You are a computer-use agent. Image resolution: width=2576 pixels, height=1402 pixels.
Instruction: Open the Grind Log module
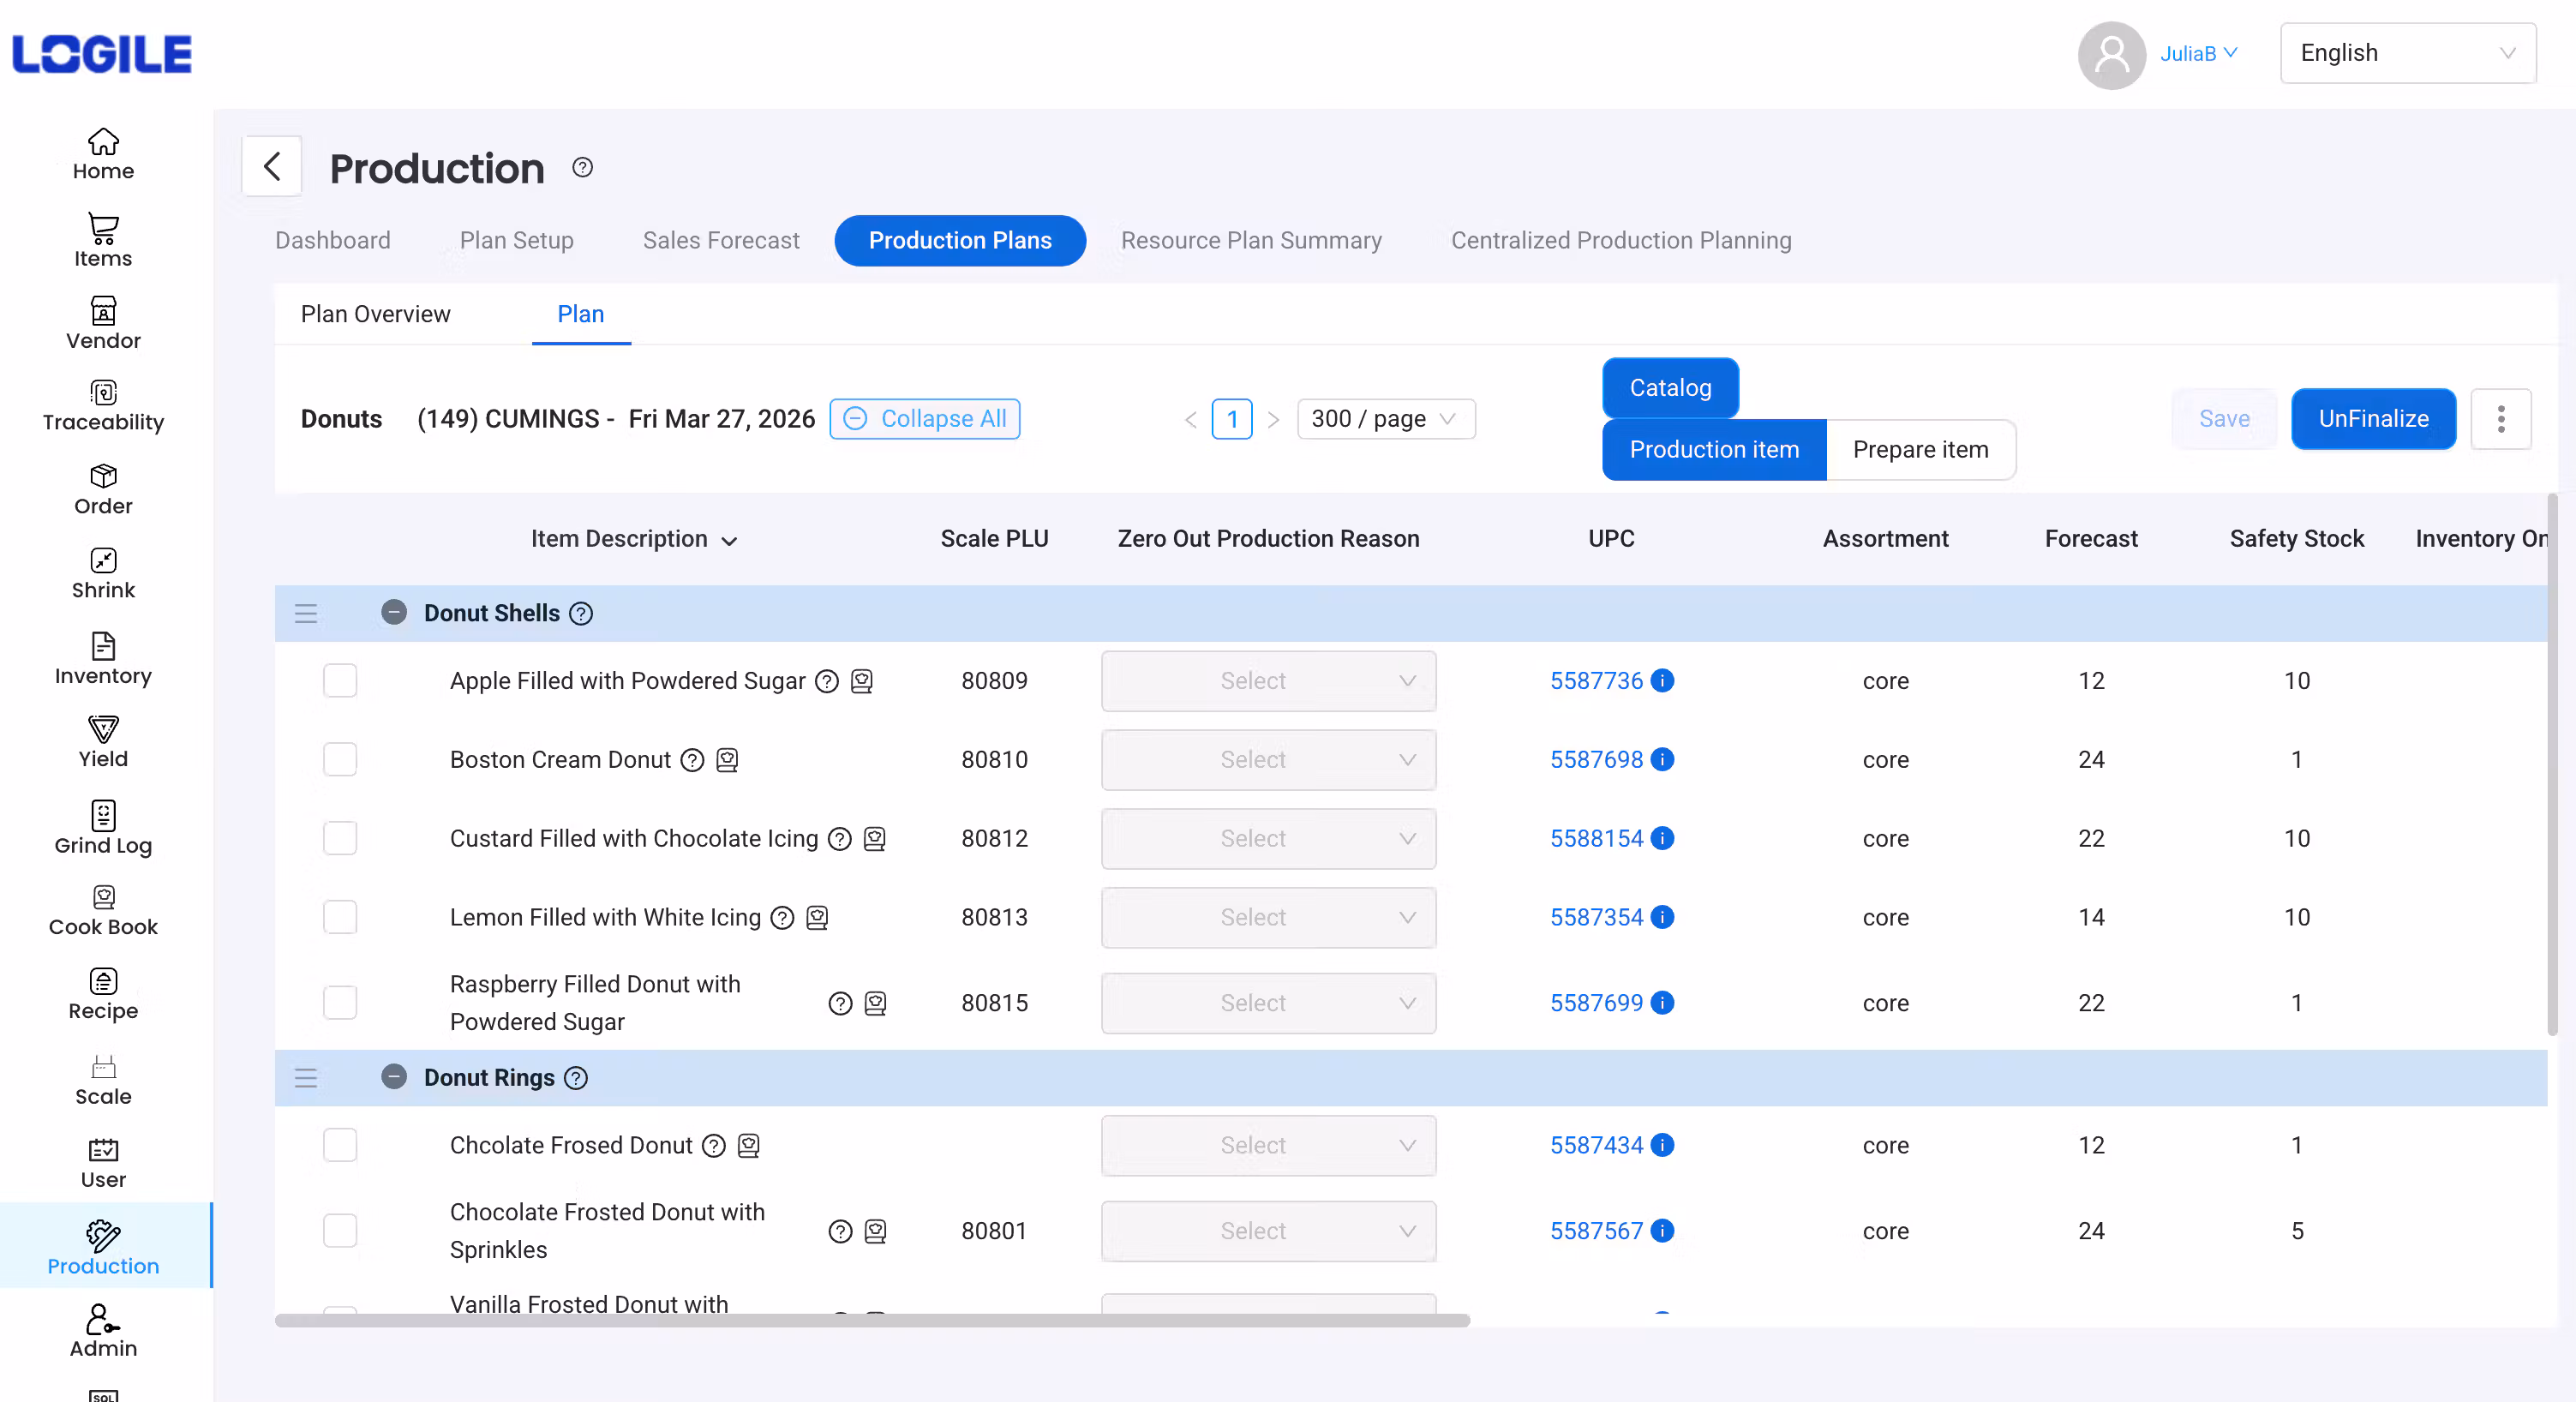point(103,828)
